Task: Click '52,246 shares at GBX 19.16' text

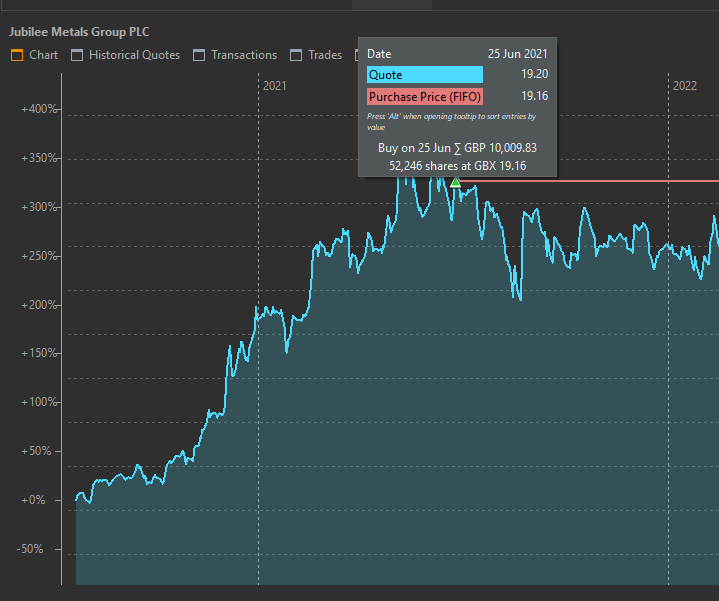Action: (x=457, y=166)
